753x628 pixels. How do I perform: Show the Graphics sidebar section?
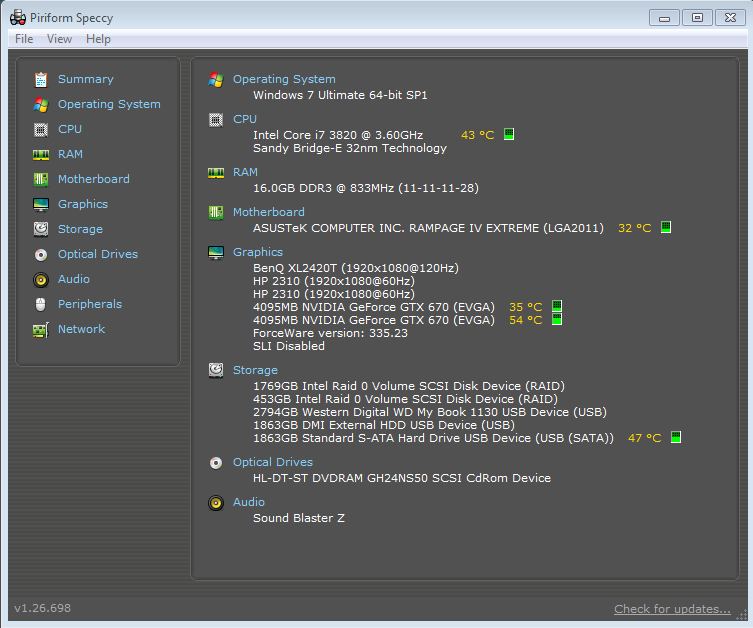83,204
